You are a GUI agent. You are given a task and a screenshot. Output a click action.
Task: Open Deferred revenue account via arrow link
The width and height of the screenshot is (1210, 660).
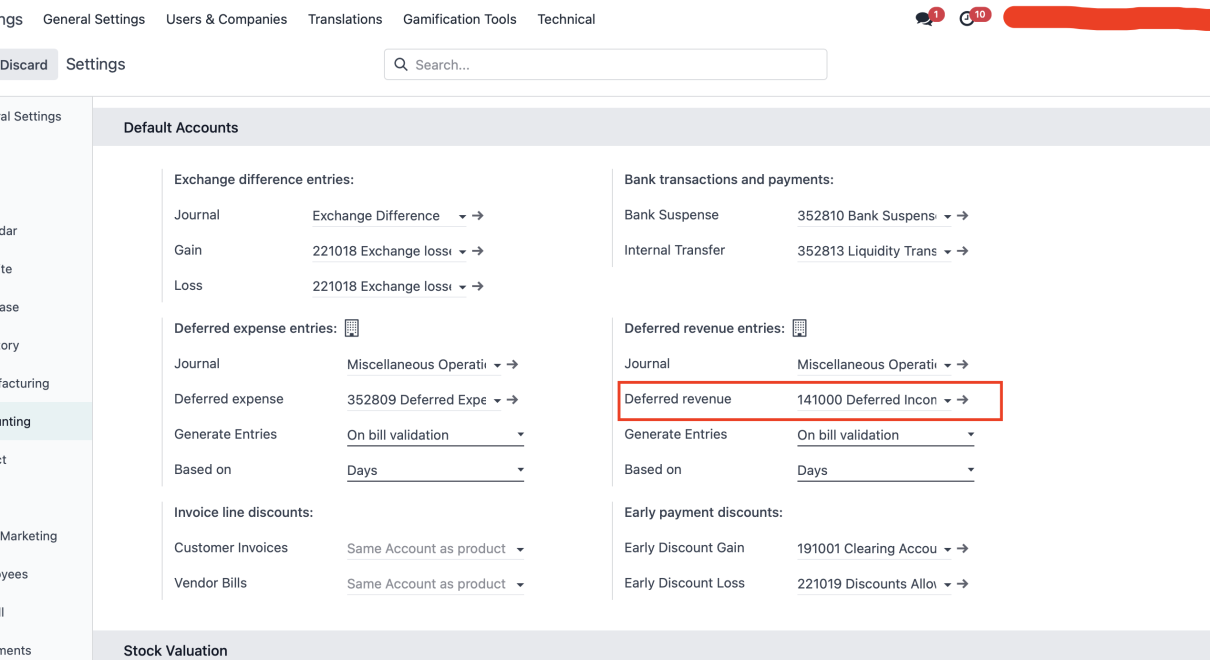tap(962, 400)
